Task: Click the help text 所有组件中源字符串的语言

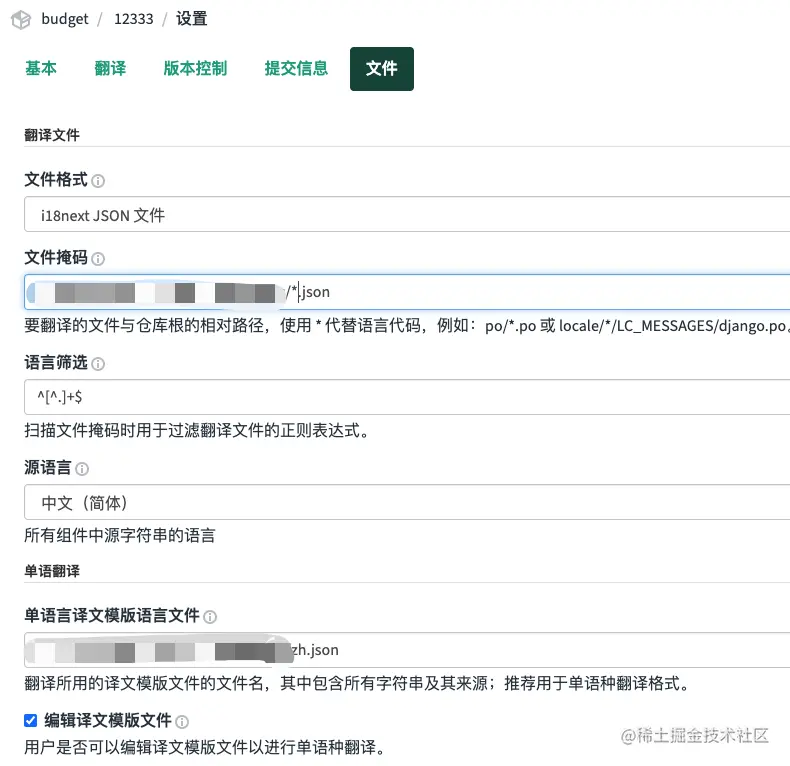Action: coord(120,535)
